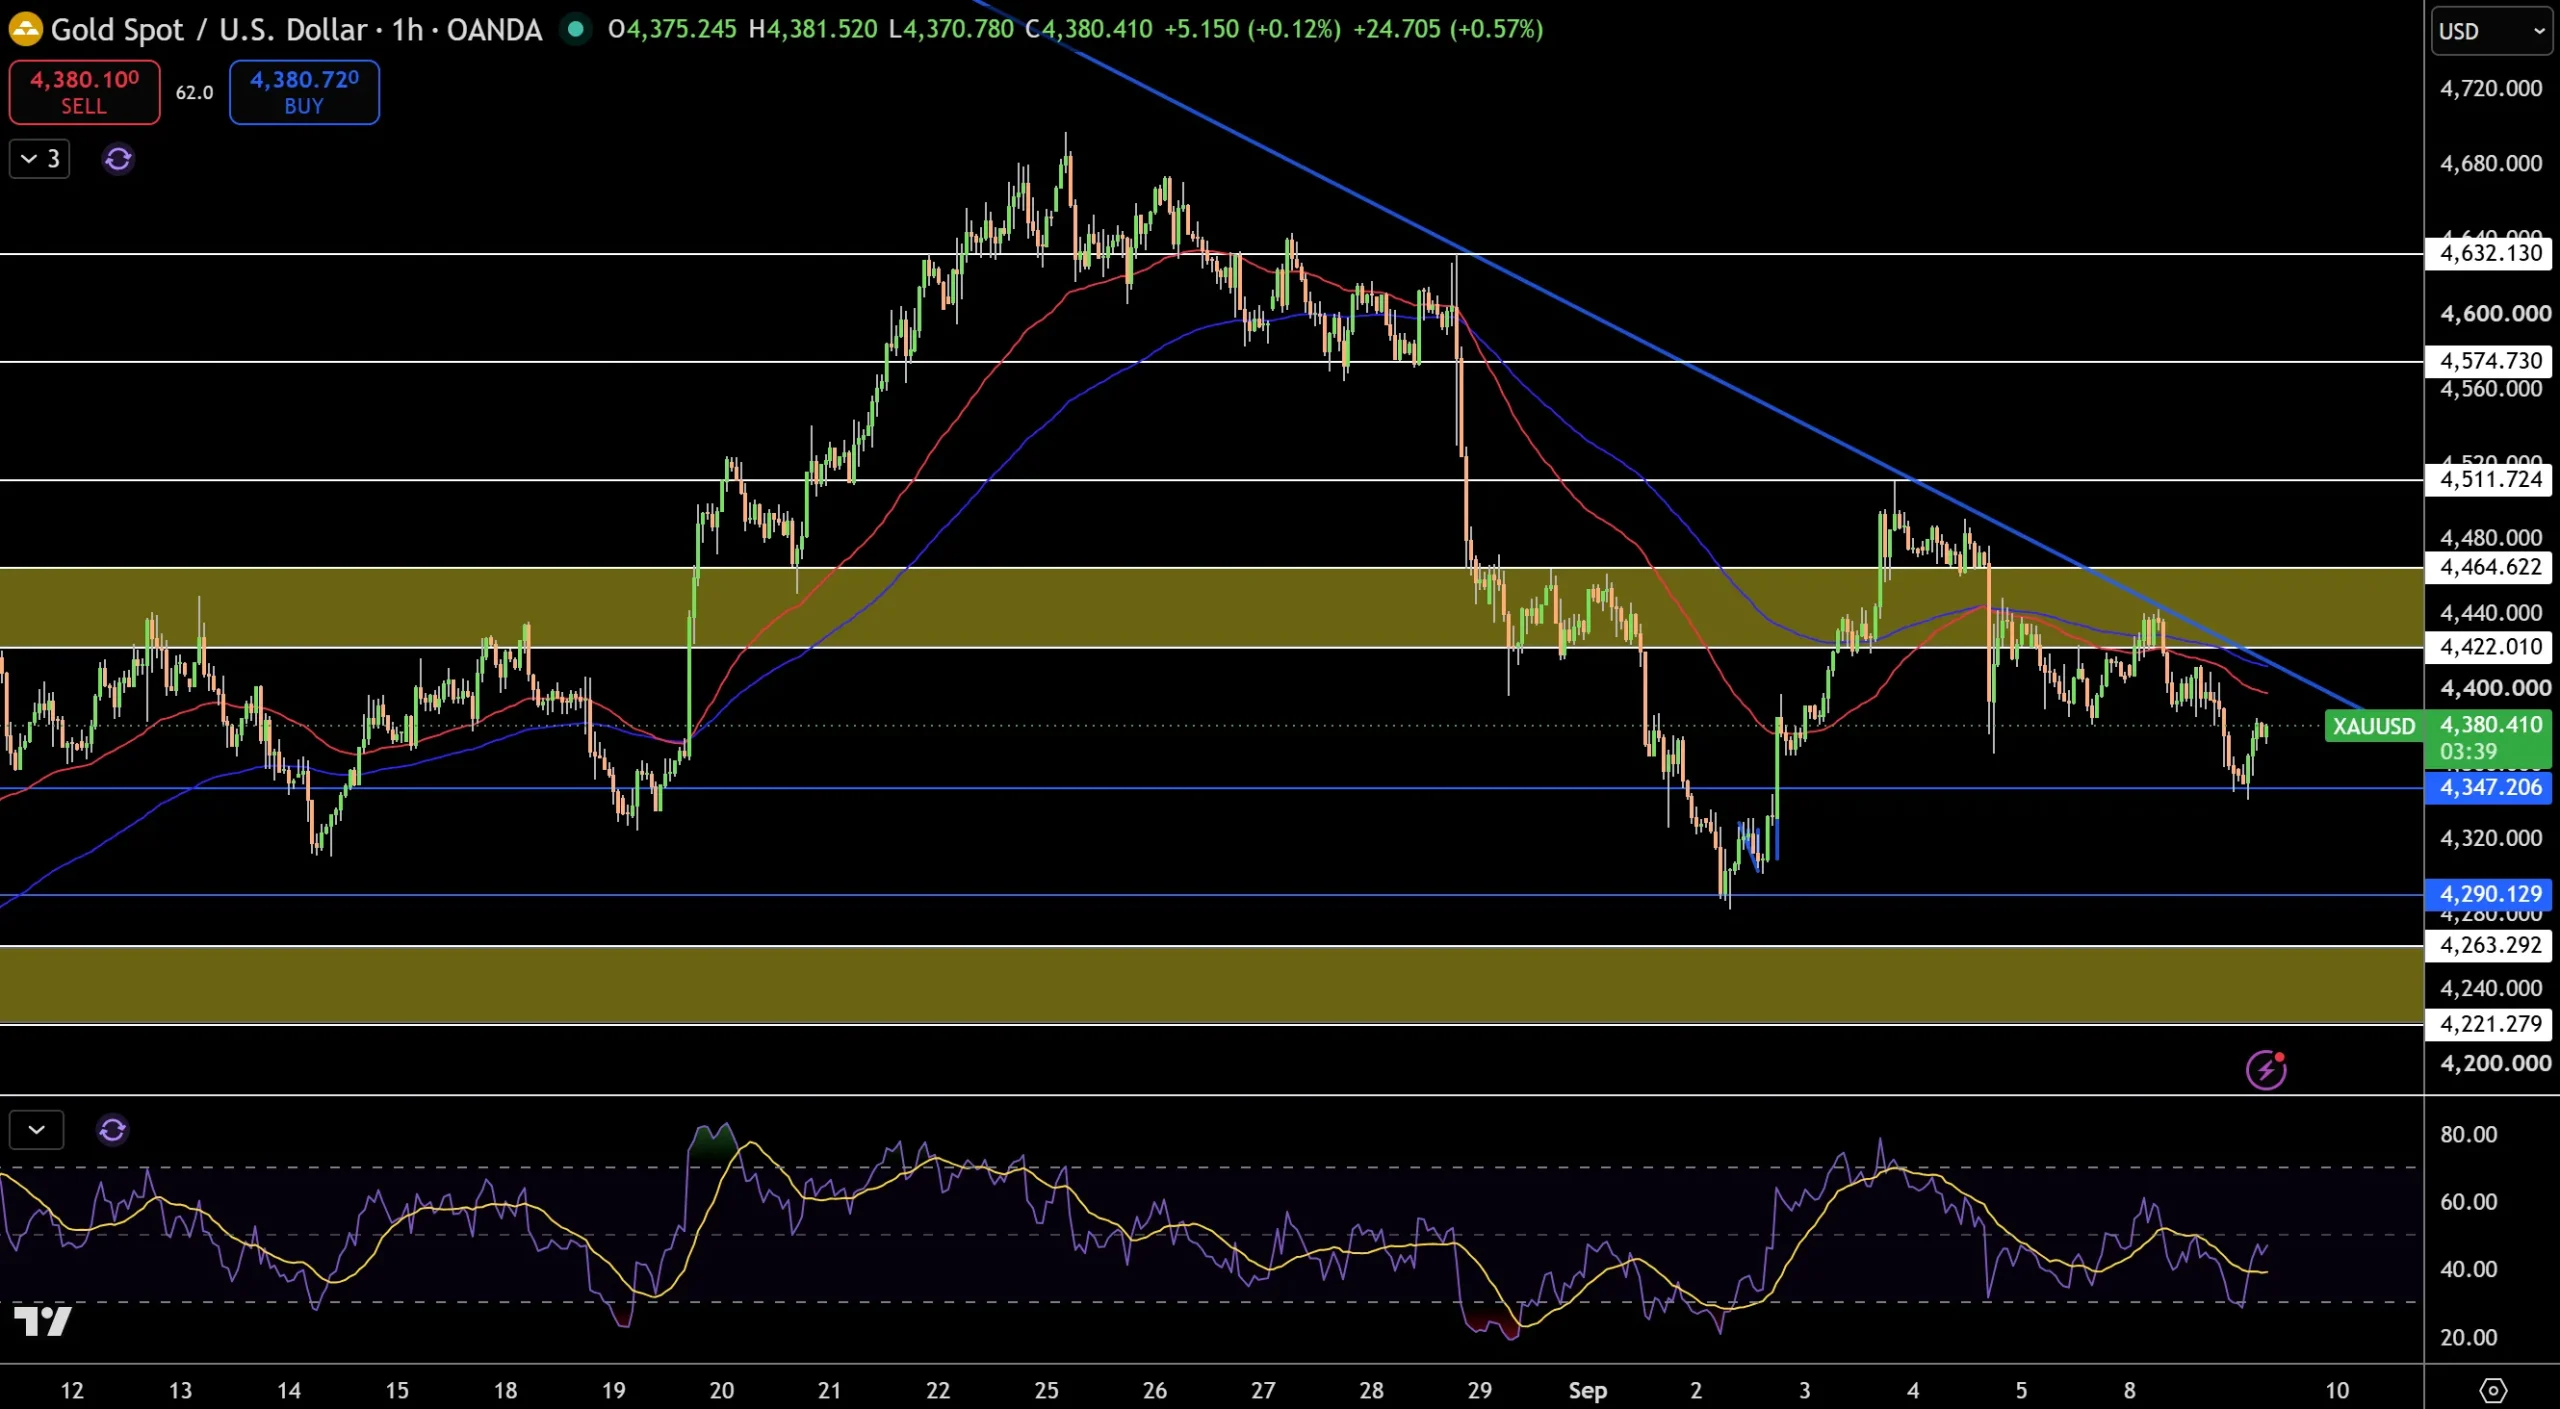Click the 20.00 RSI scale value
The height and width of the screenshot is (1409, 2560).
coord(2468,1337)
